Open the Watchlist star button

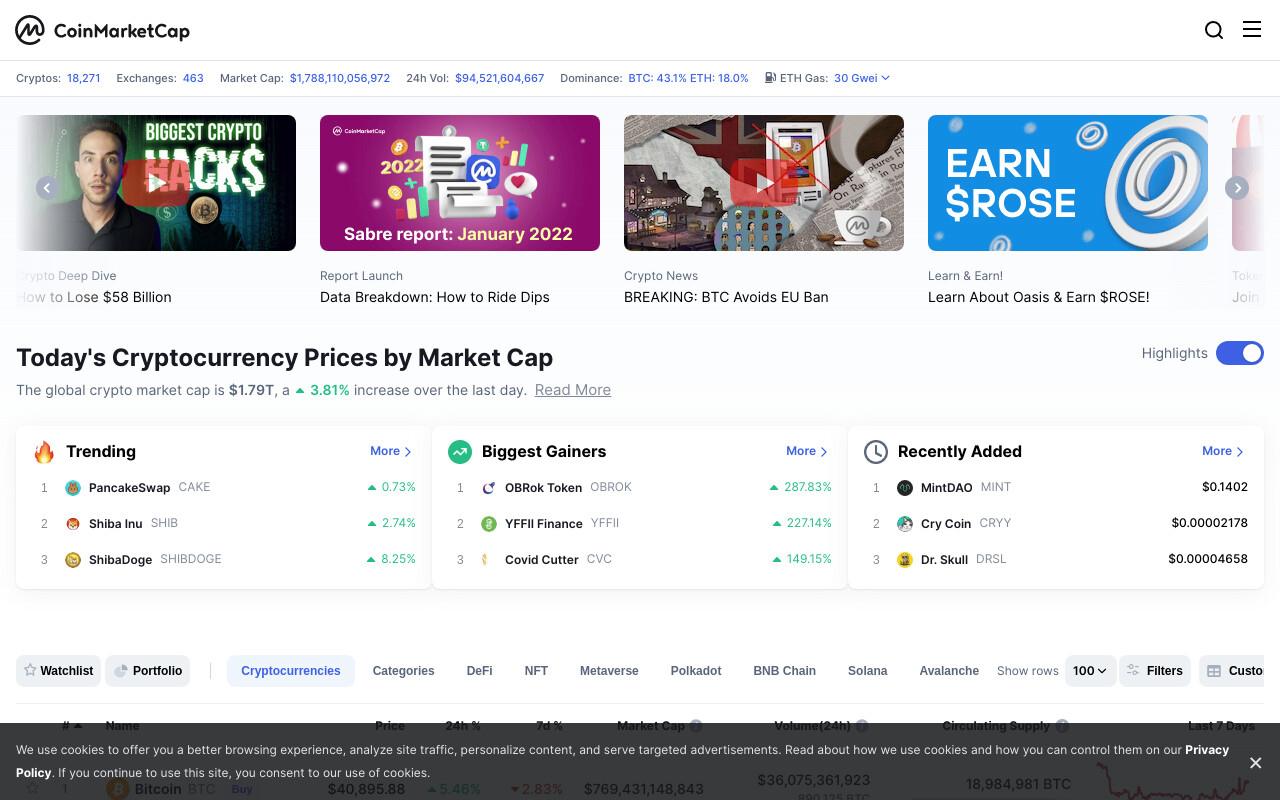(59, 671)
